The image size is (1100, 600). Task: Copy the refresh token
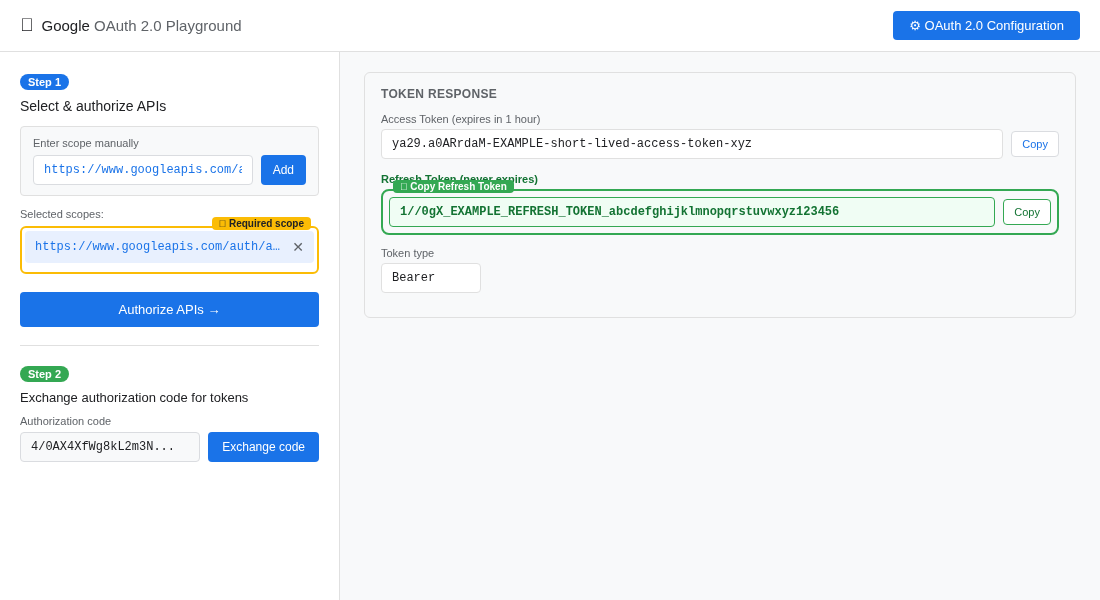pyautogui.click(x=1026, y=212)
